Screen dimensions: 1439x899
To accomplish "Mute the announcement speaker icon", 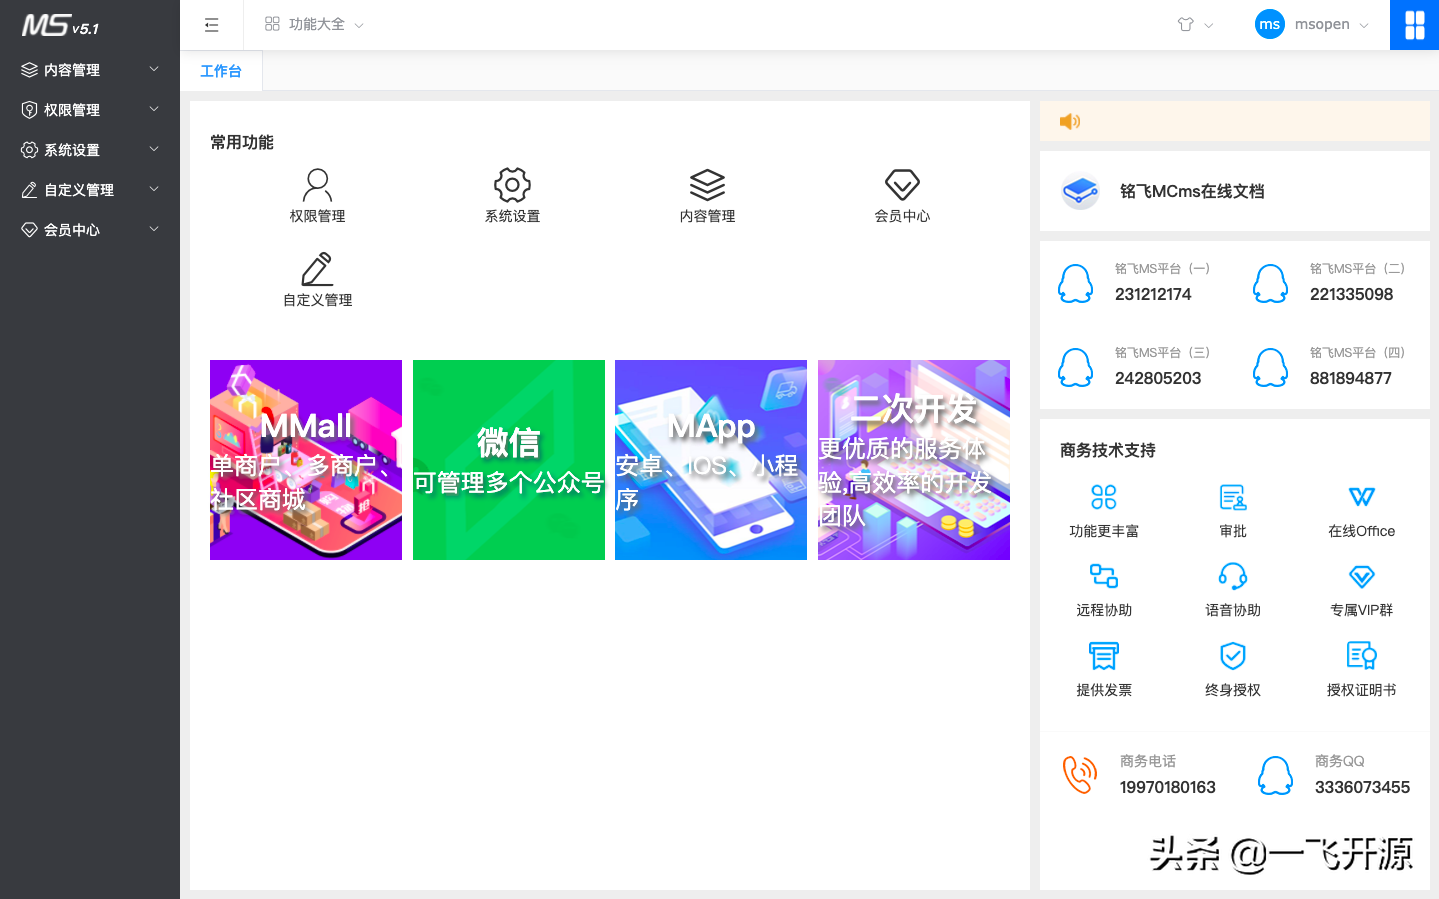I will 1069,120.
